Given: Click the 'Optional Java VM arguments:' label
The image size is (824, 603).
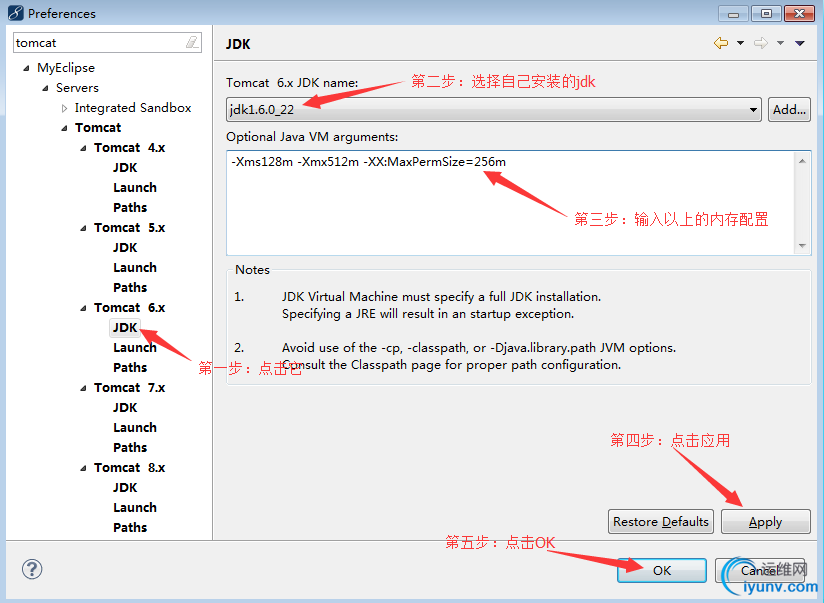Looking at the screenshot, I should click(x=312, y=137).
